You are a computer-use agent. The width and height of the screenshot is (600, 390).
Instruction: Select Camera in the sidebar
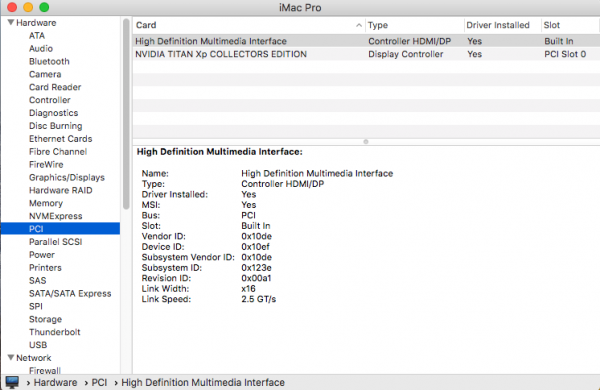tap(45, 74)
